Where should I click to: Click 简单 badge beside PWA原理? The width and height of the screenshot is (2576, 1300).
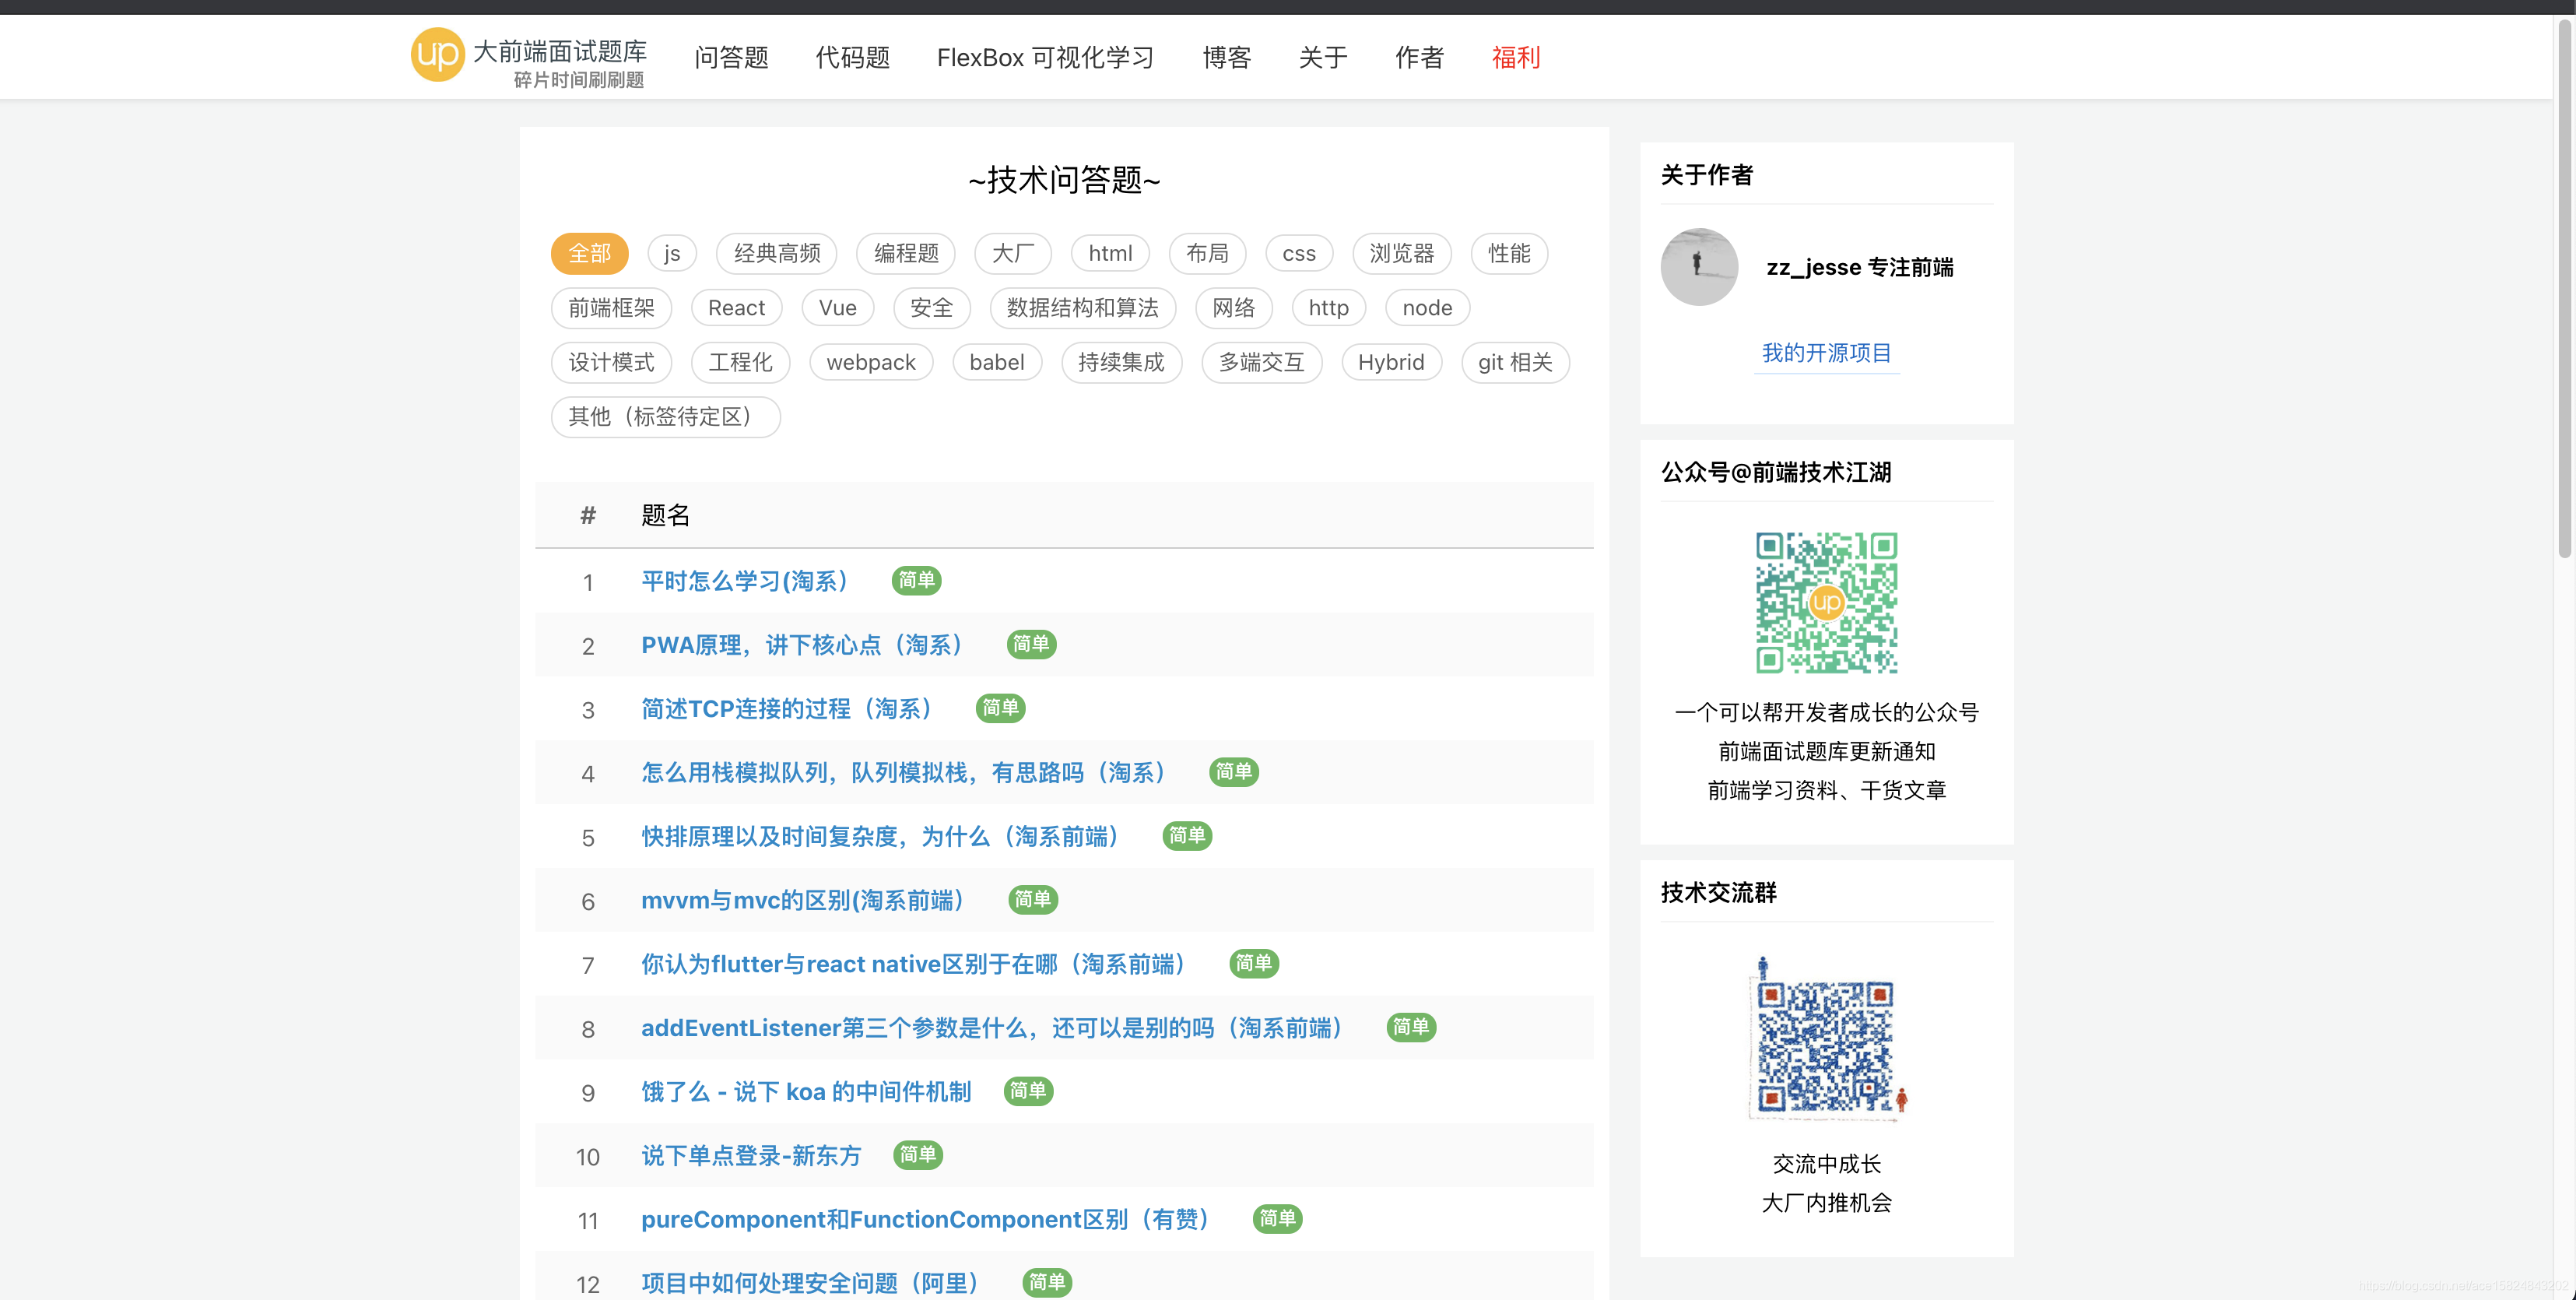[x=1031, y=644]
